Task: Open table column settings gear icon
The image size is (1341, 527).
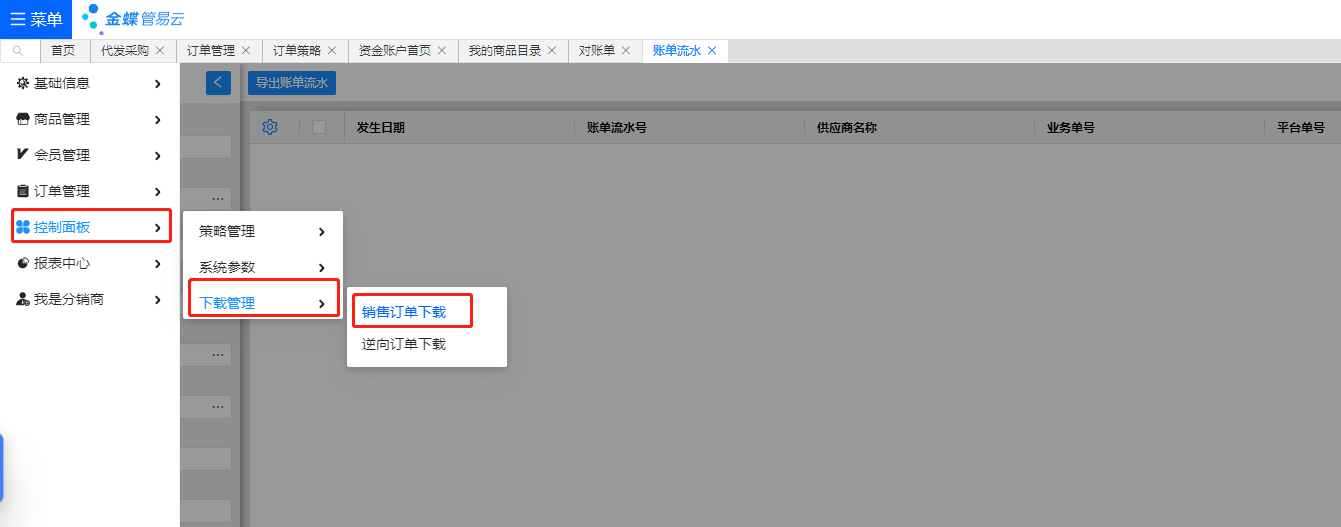Action: 269,127
